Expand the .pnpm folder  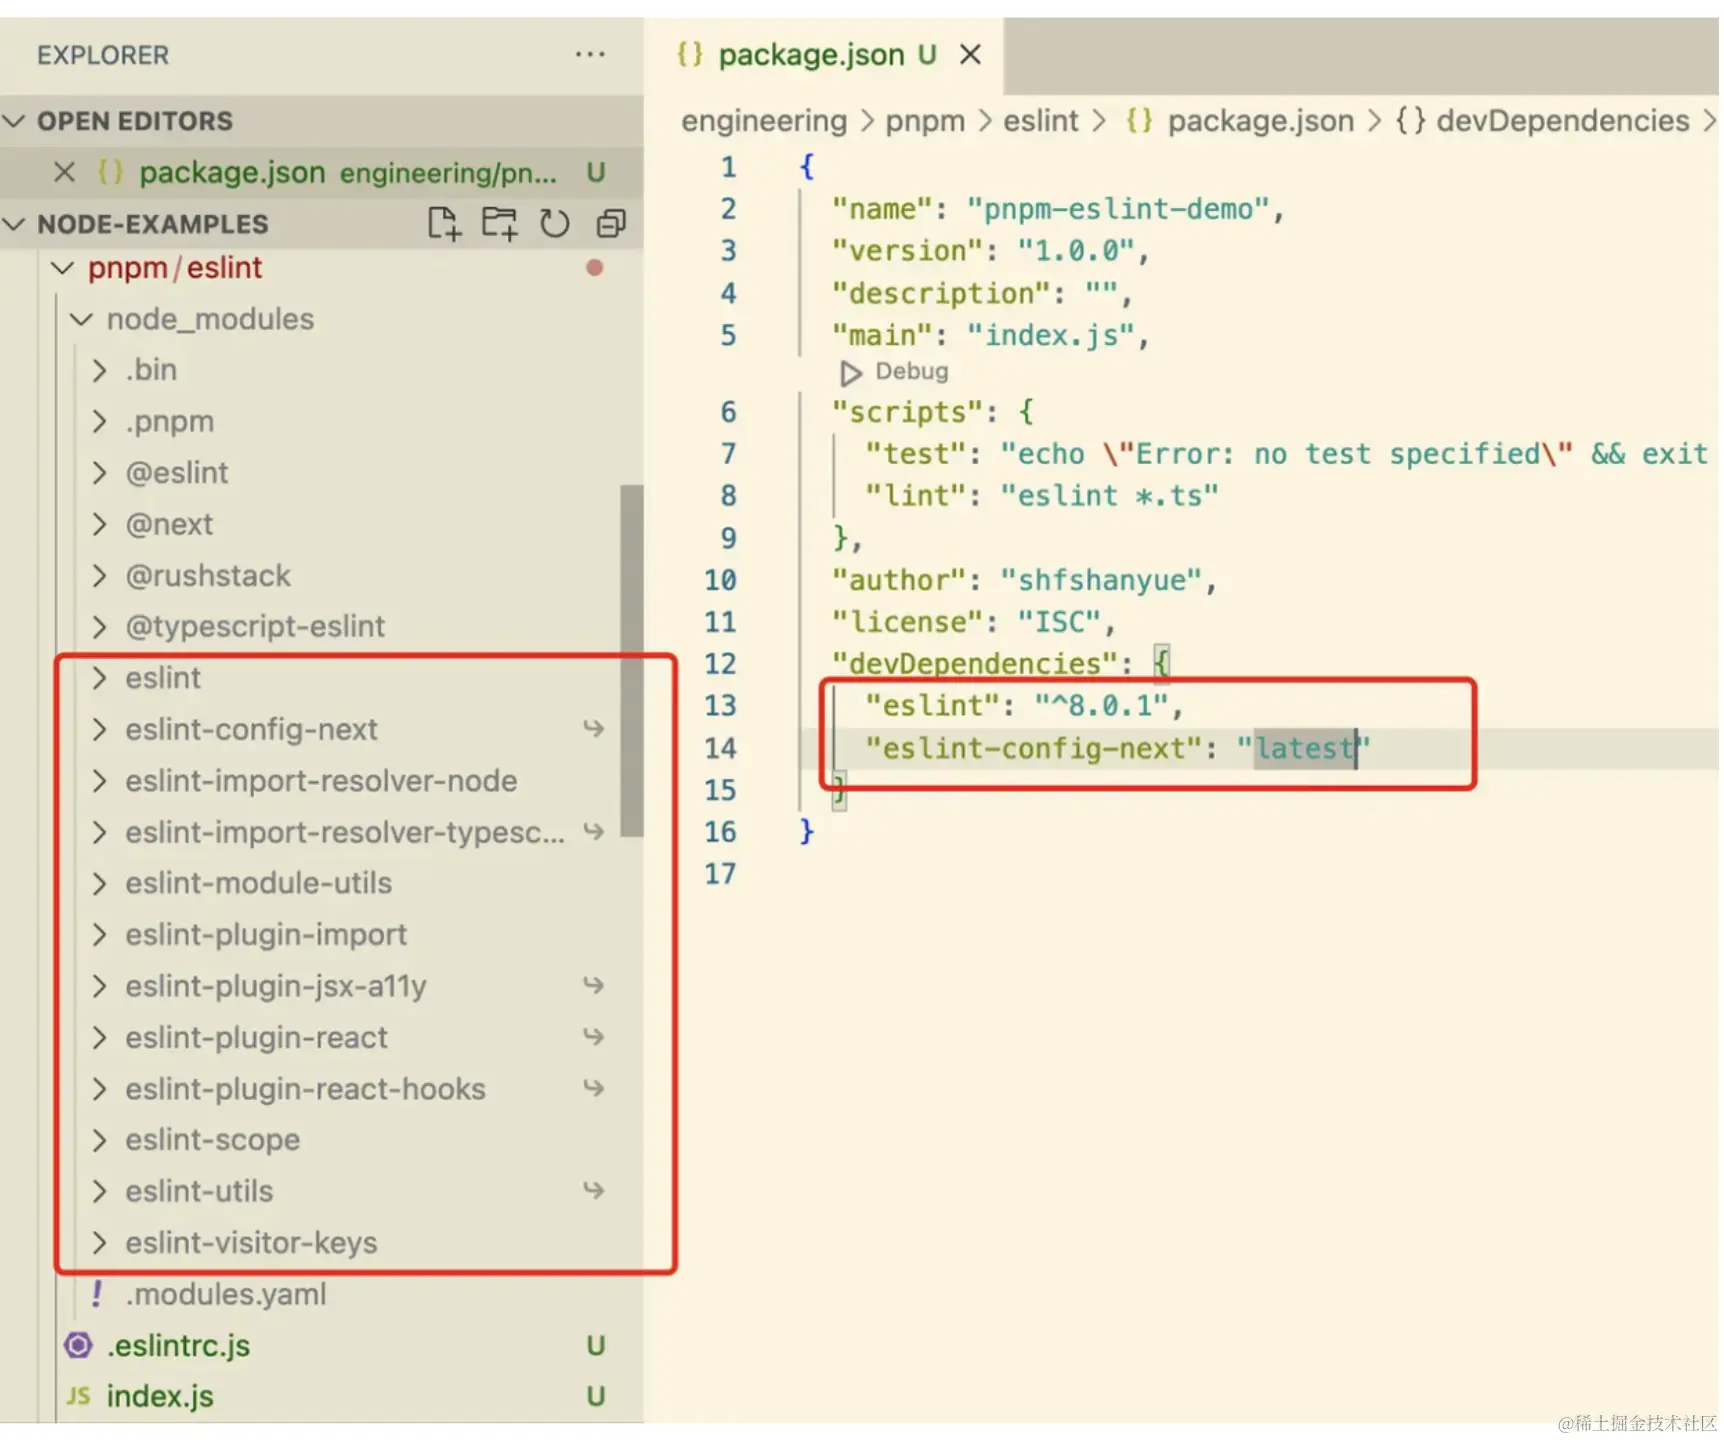tap(98, 422)
